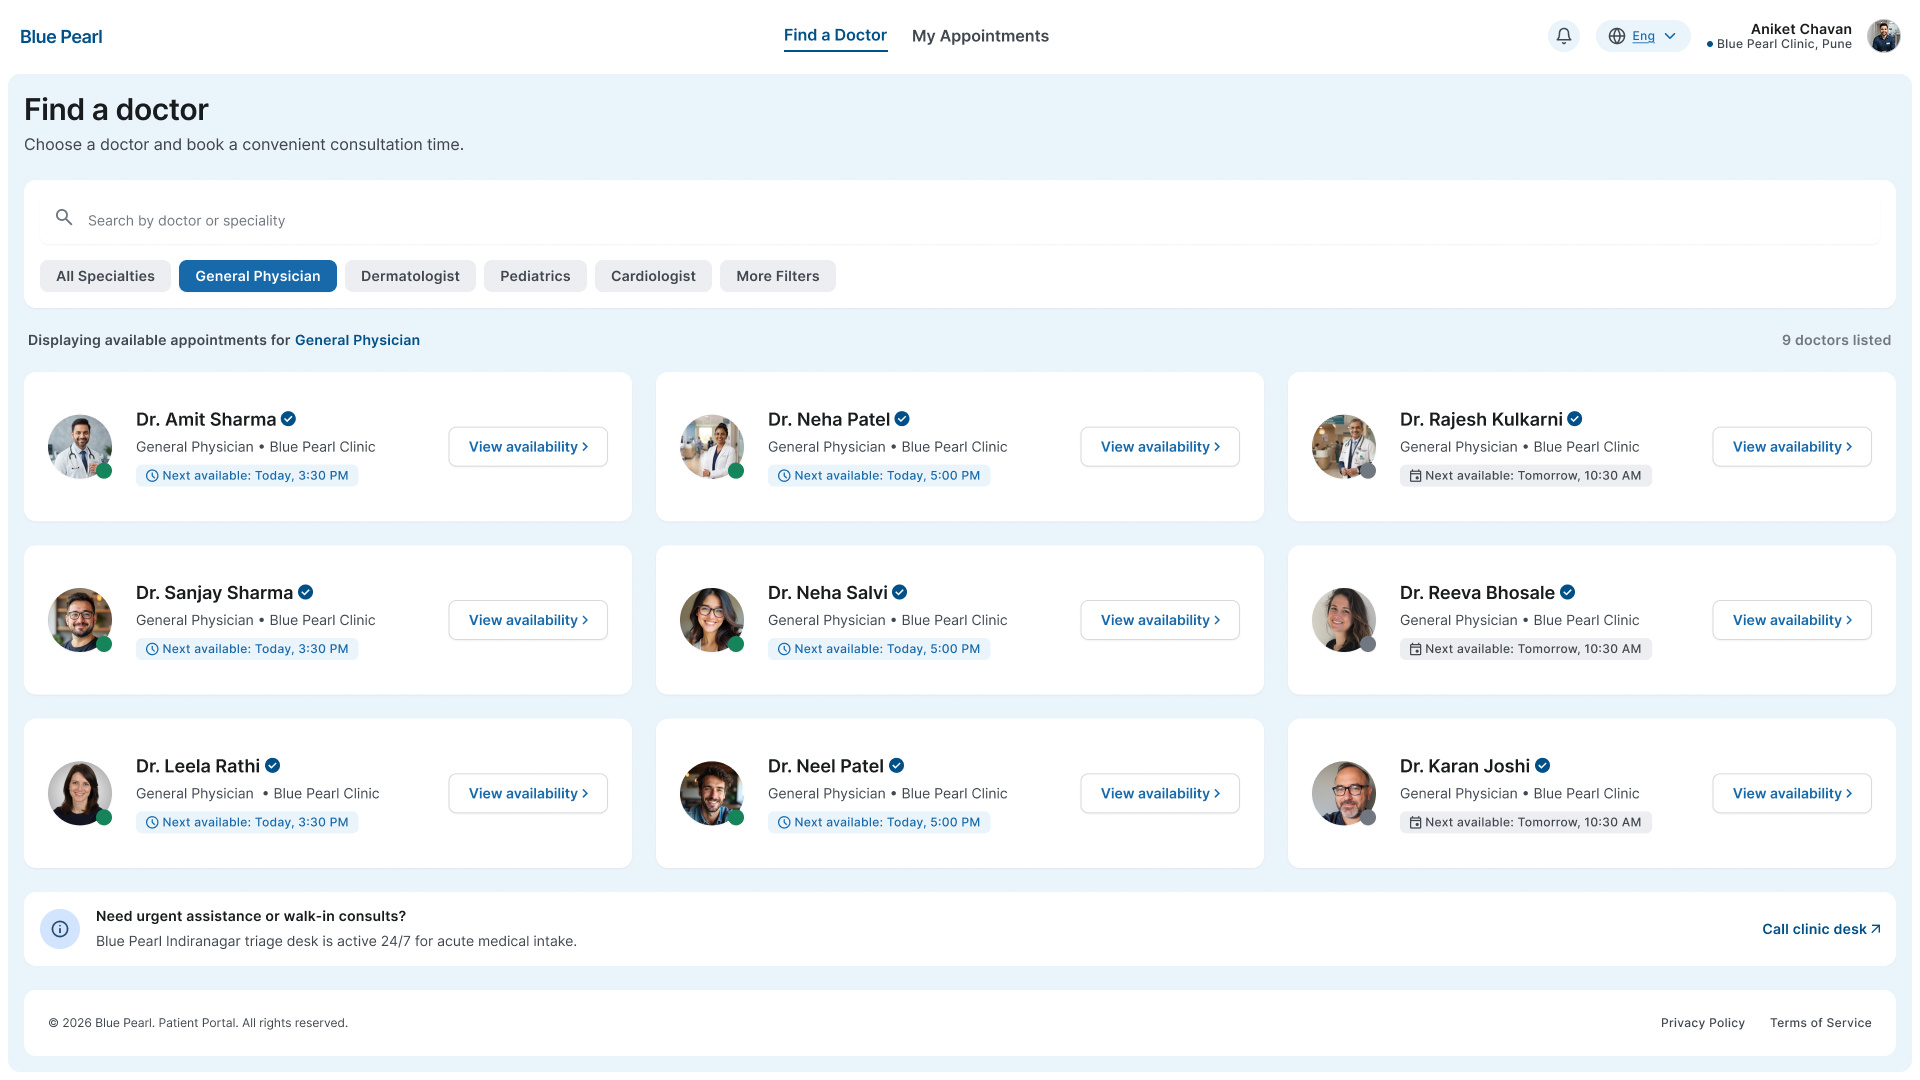Image resolution: width=1920 pixels, height=1080 pixels.
Task: Click the info icon beside urgent assistance
Action: (x=60, y=929)
